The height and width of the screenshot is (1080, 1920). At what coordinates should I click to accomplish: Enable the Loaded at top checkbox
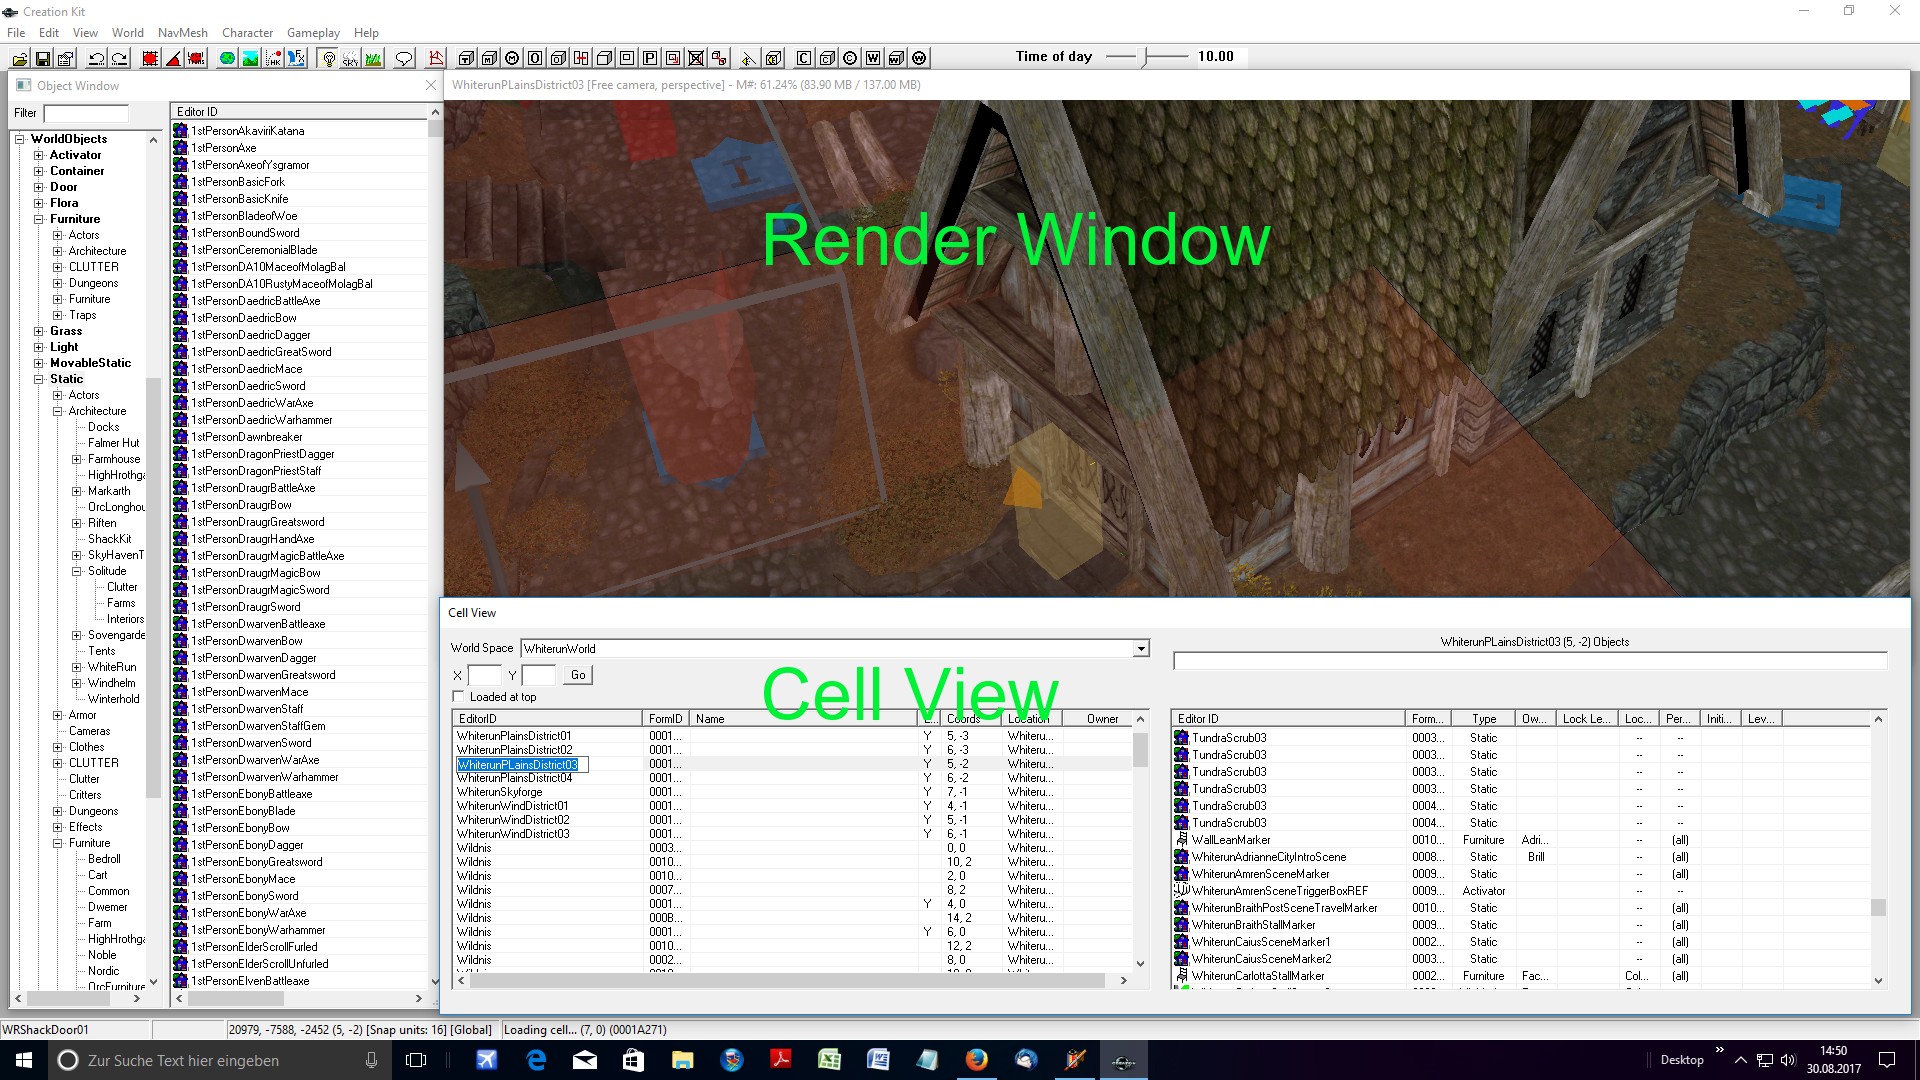click(459, 697)
